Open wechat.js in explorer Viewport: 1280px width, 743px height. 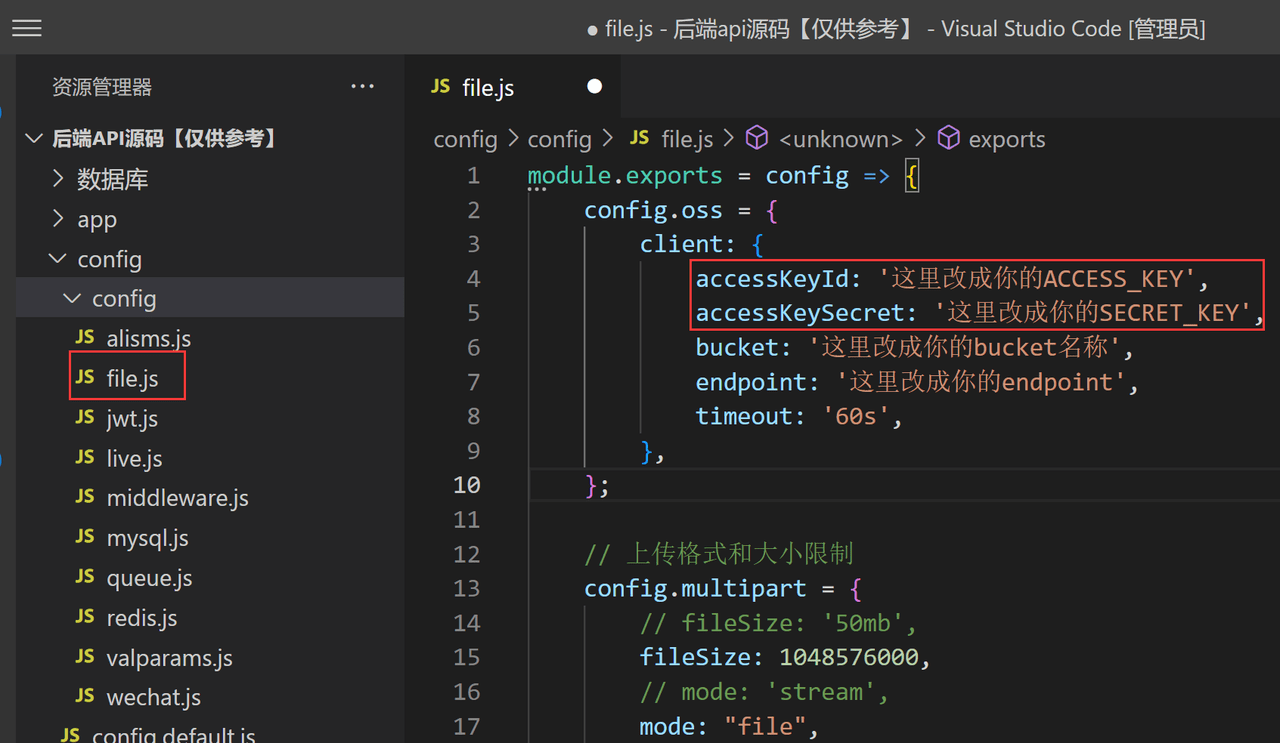tap(210, 696)
